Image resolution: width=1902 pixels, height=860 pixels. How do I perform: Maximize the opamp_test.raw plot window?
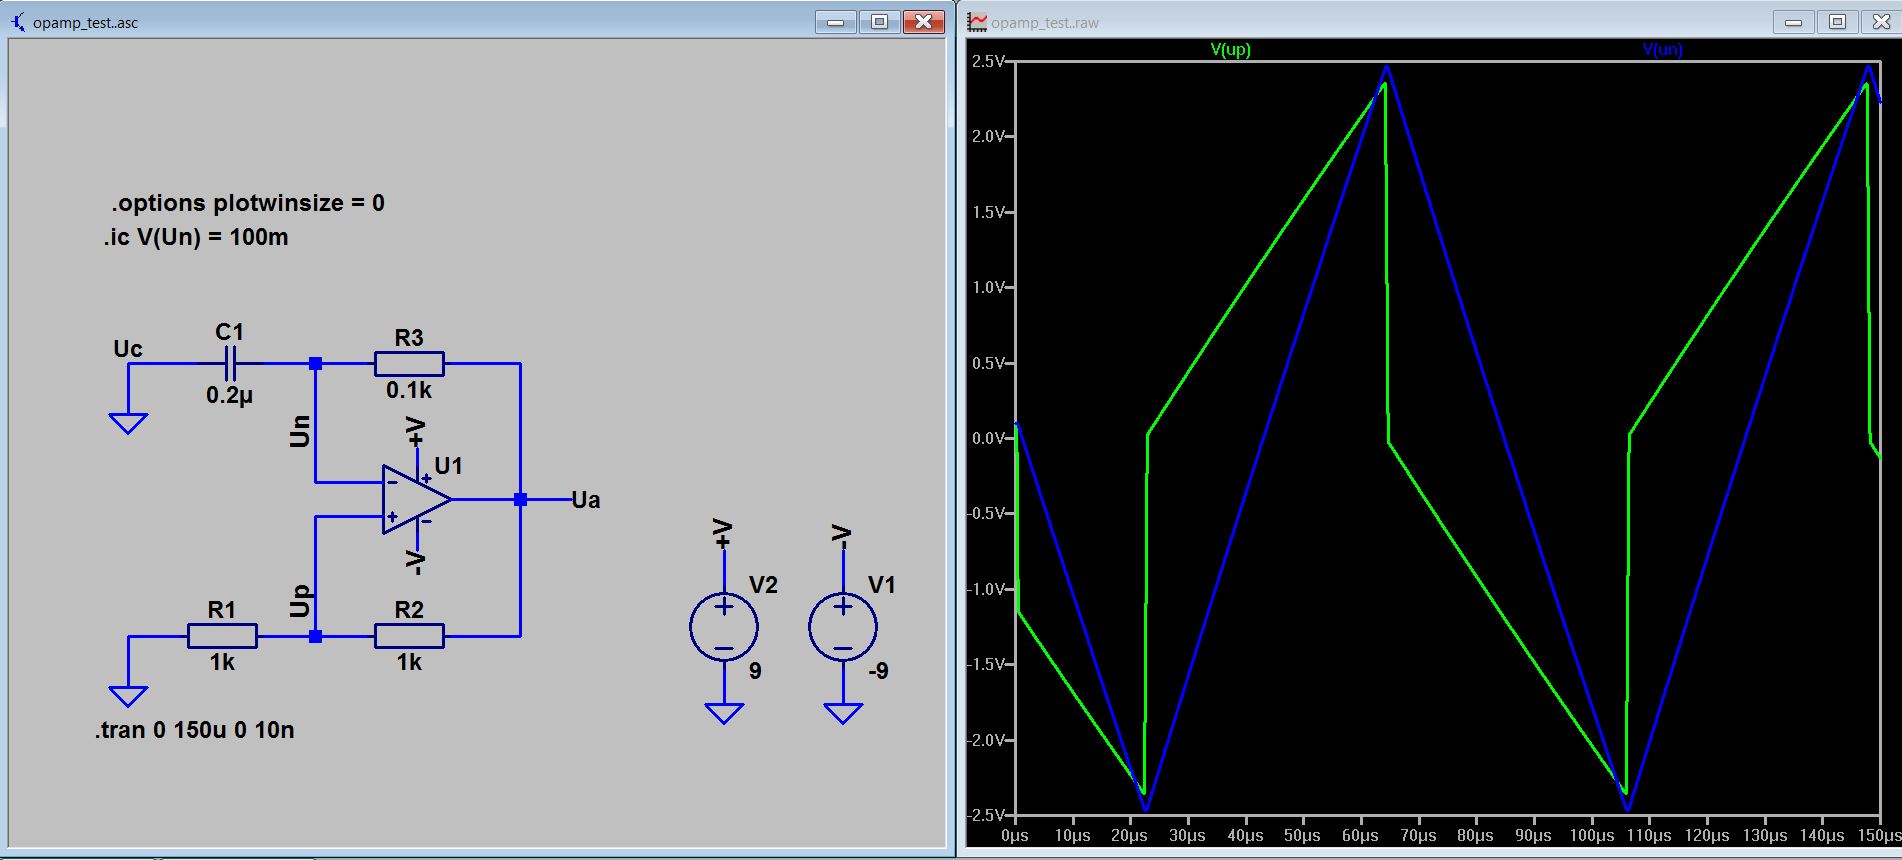(1838, 22)
